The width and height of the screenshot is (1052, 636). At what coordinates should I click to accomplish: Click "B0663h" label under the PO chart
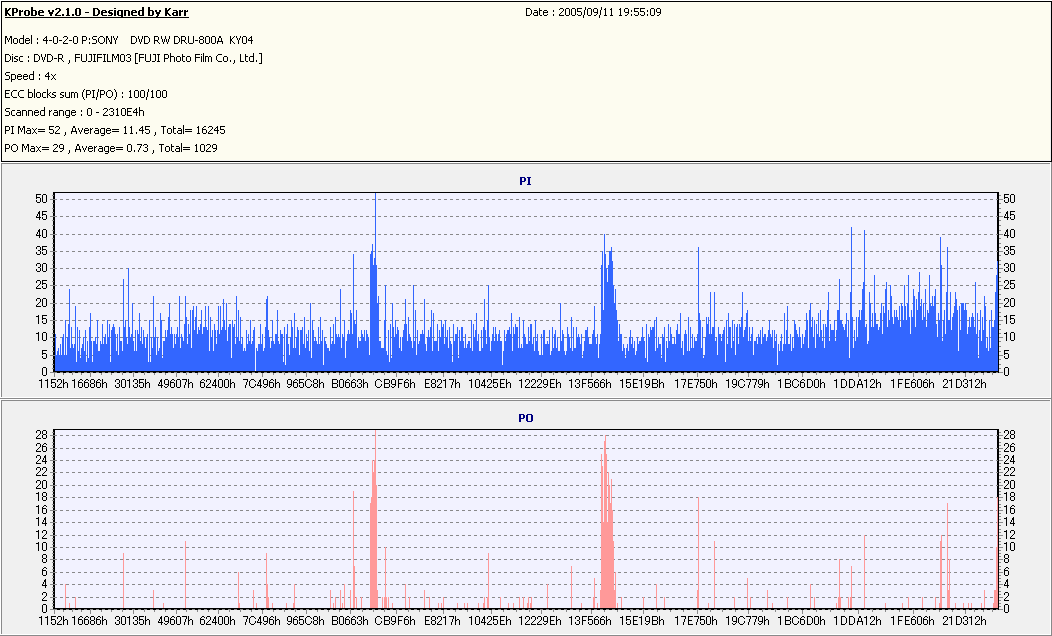(x=350, y=621)
